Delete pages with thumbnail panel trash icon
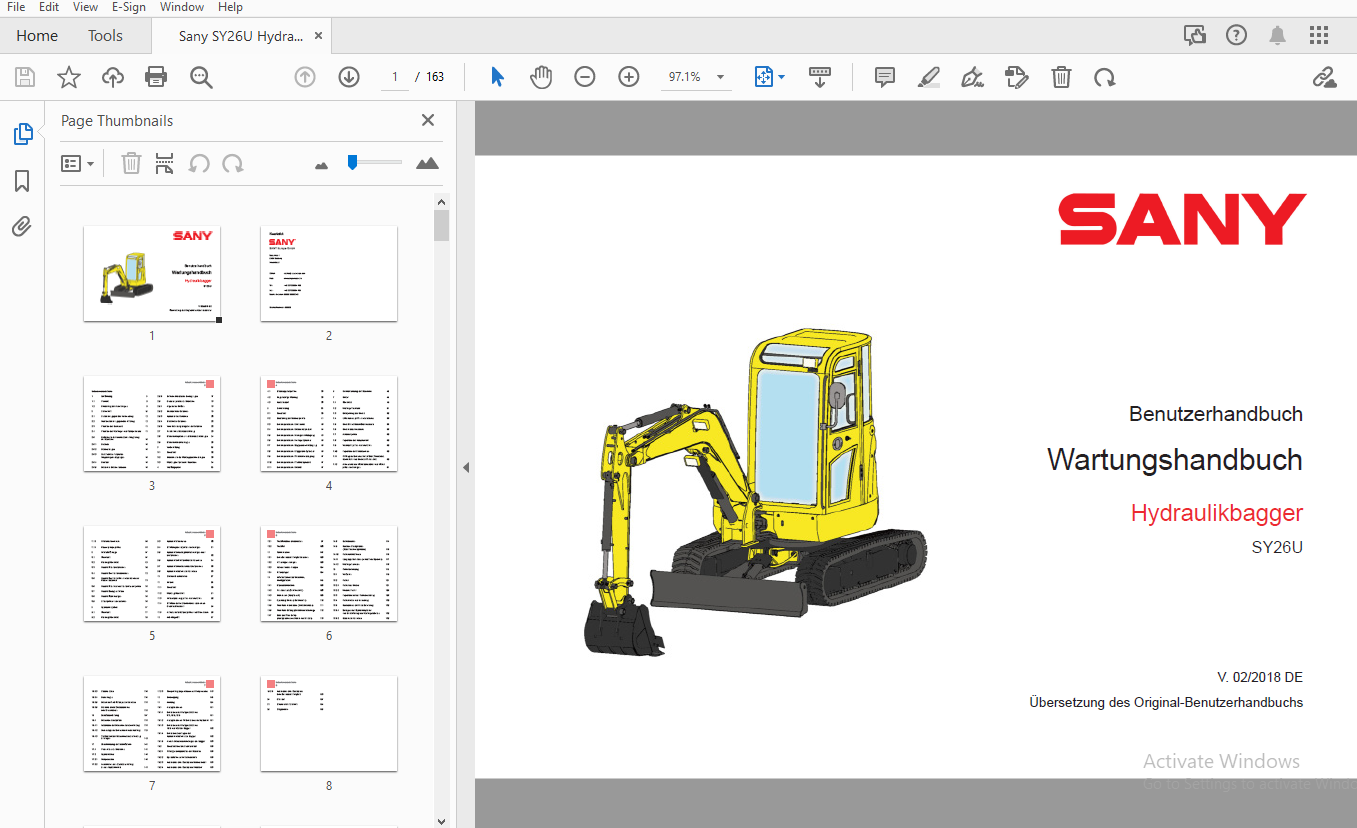 point(131,163)
